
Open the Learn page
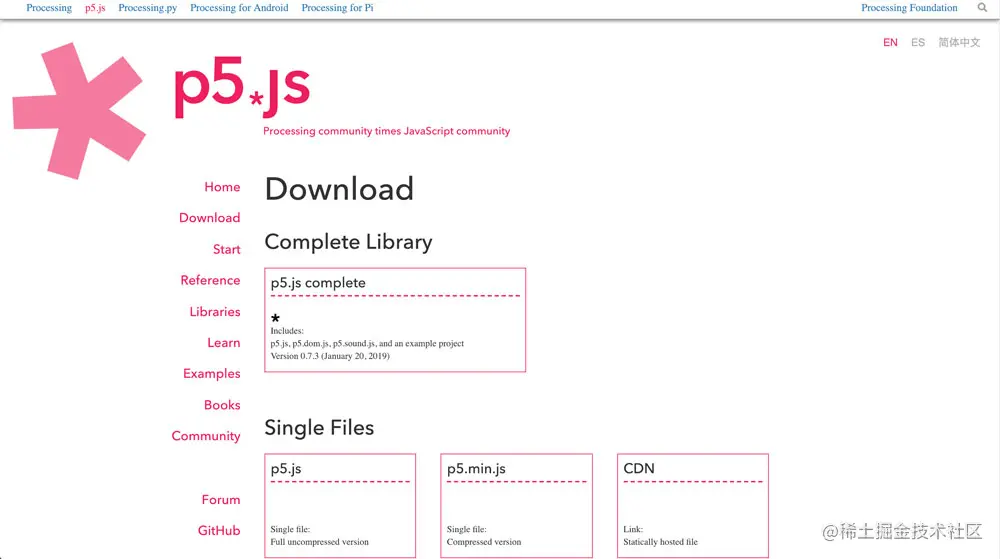[x=223, y=343]
